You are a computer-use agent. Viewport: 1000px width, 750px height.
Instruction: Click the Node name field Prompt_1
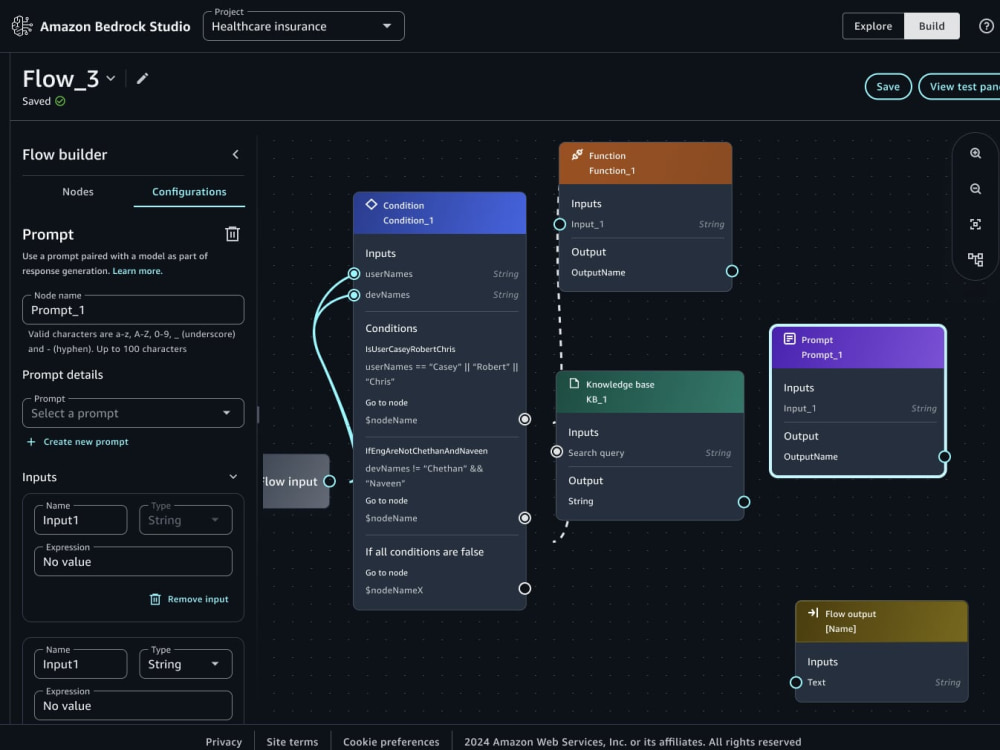pos(133,310)
